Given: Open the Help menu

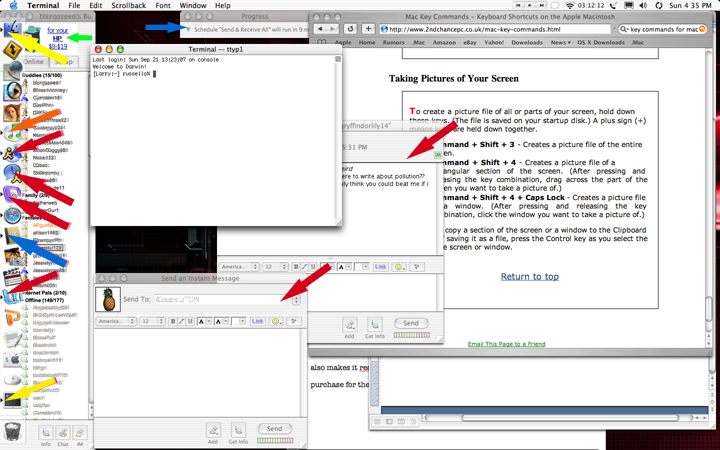Looking at the screenshot, I should point(222,6).
